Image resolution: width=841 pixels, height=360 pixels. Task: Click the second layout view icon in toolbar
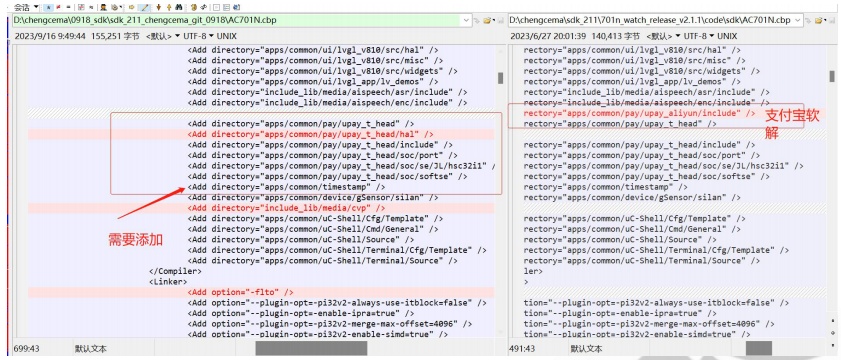point(226,8)
